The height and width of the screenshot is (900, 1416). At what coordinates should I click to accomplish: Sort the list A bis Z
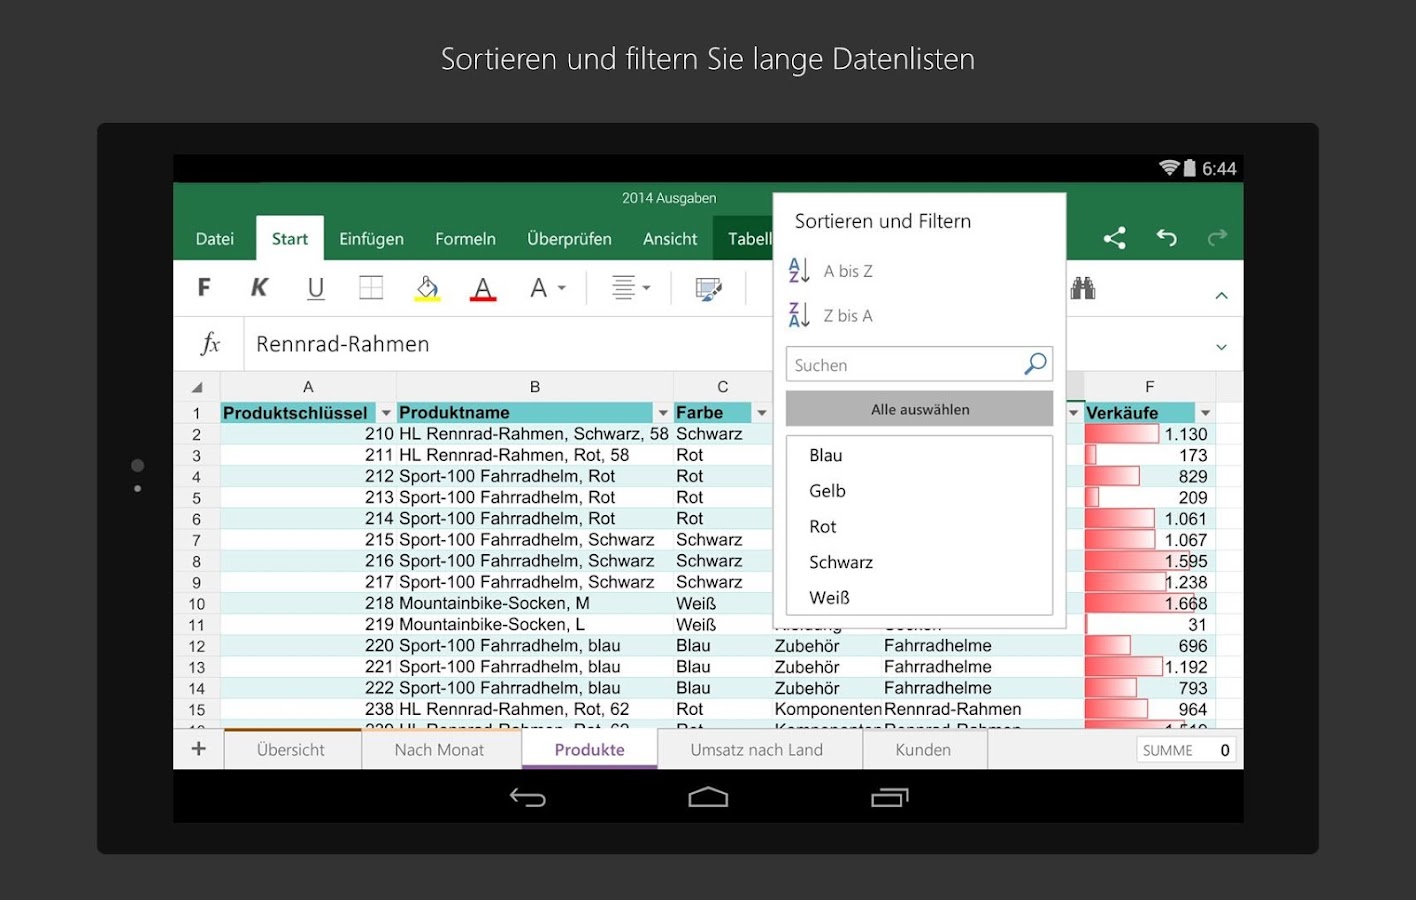click(x=847, y=270)
